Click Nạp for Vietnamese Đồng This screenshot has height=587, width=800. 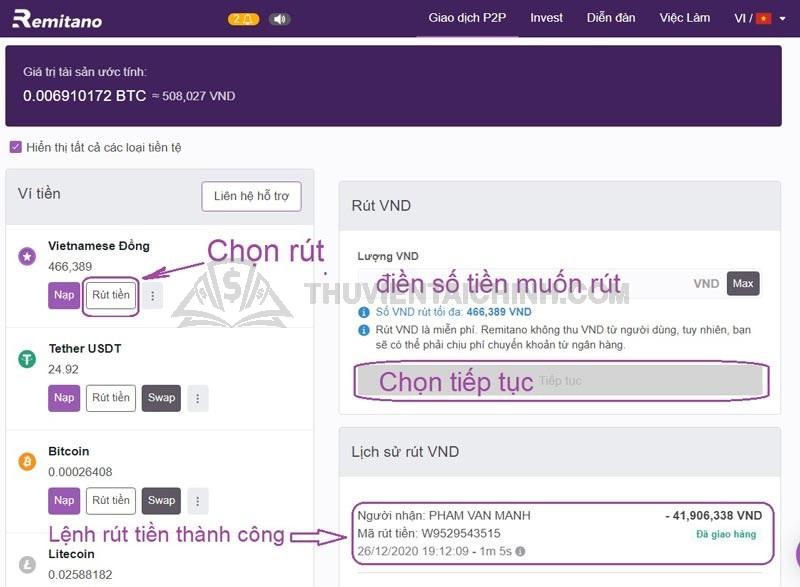pos(64,295)
